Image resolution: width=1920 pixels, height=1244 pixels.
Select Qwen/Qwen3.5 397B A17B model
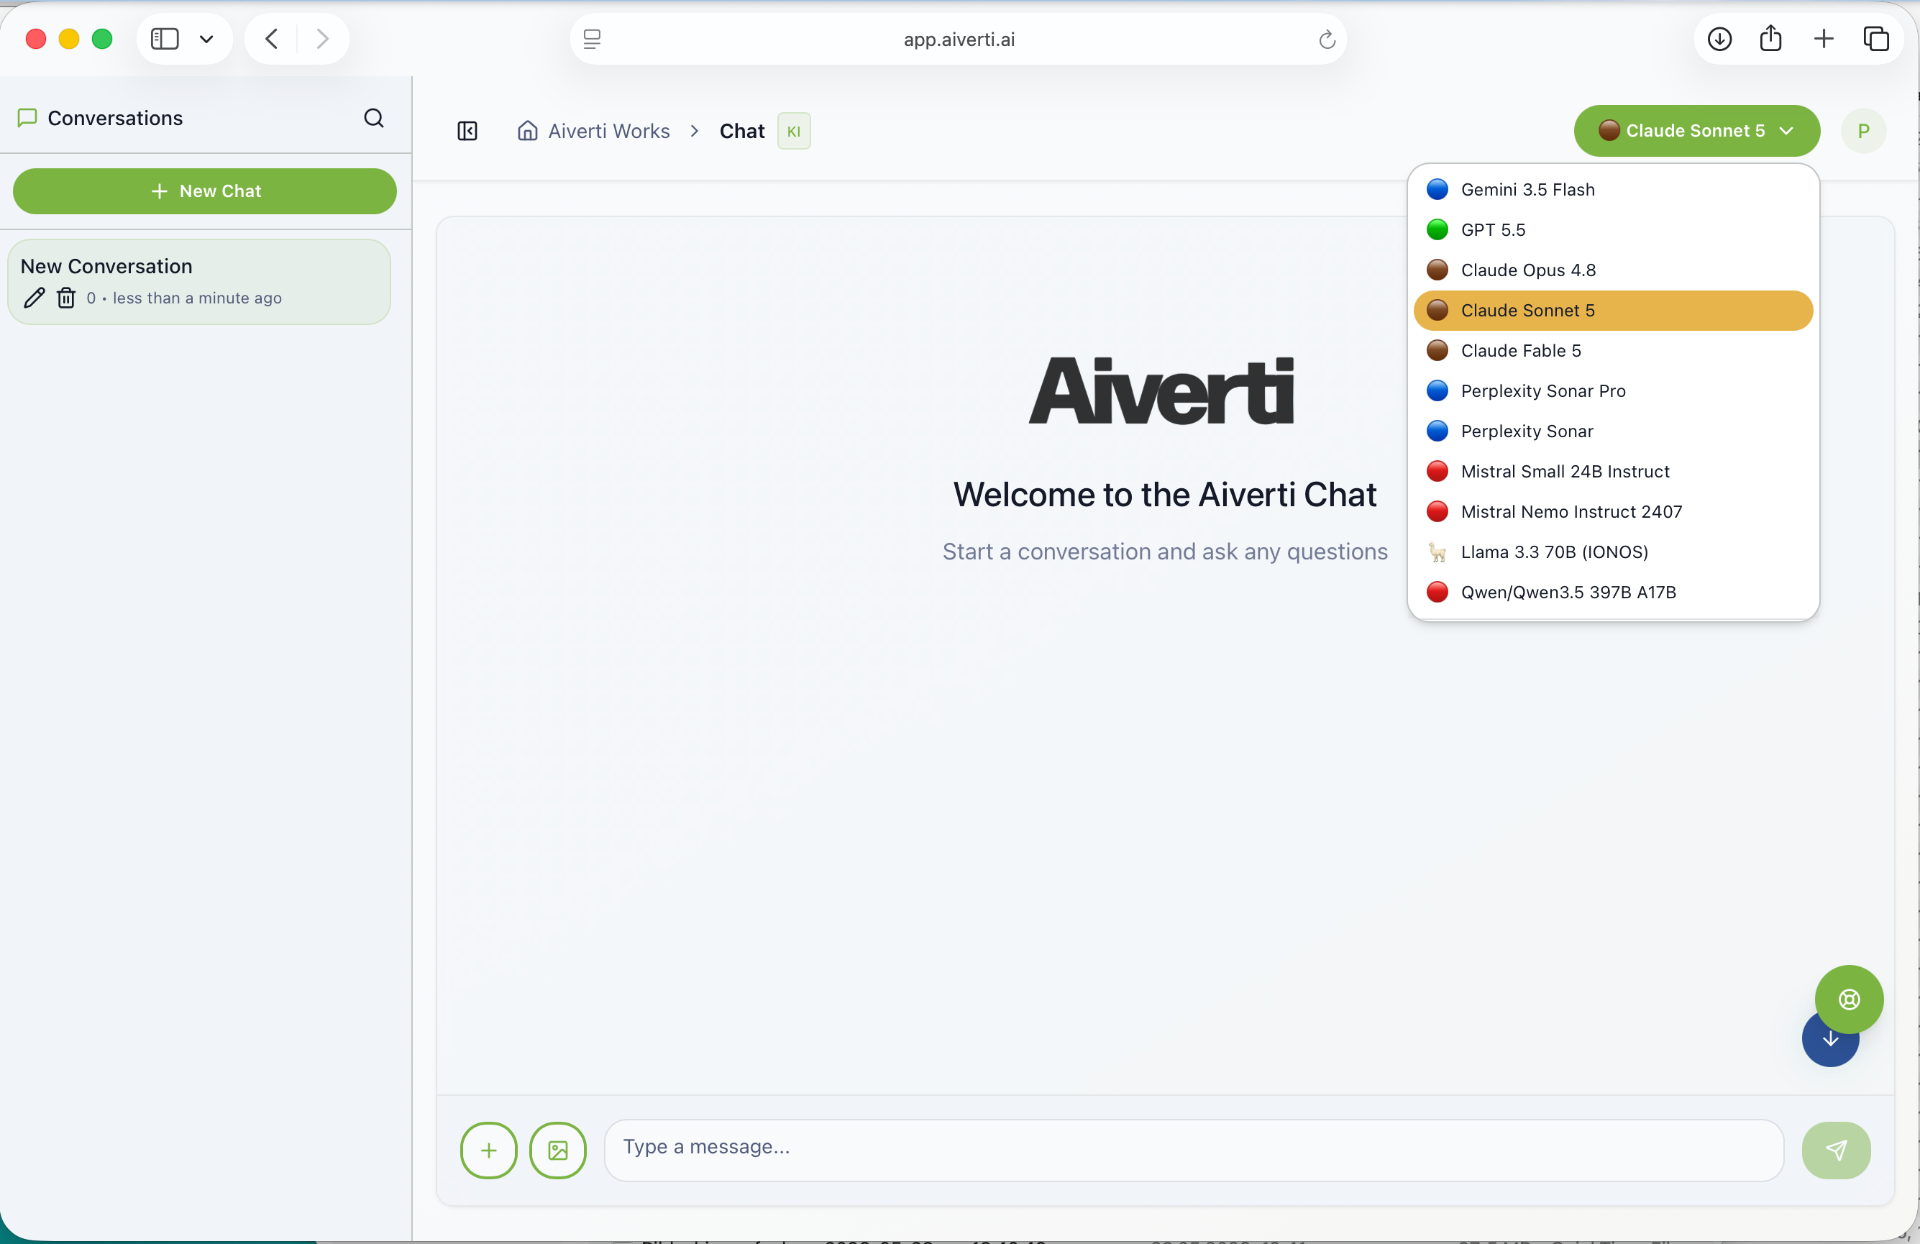pyautogui.click(x=1613, y=592)
